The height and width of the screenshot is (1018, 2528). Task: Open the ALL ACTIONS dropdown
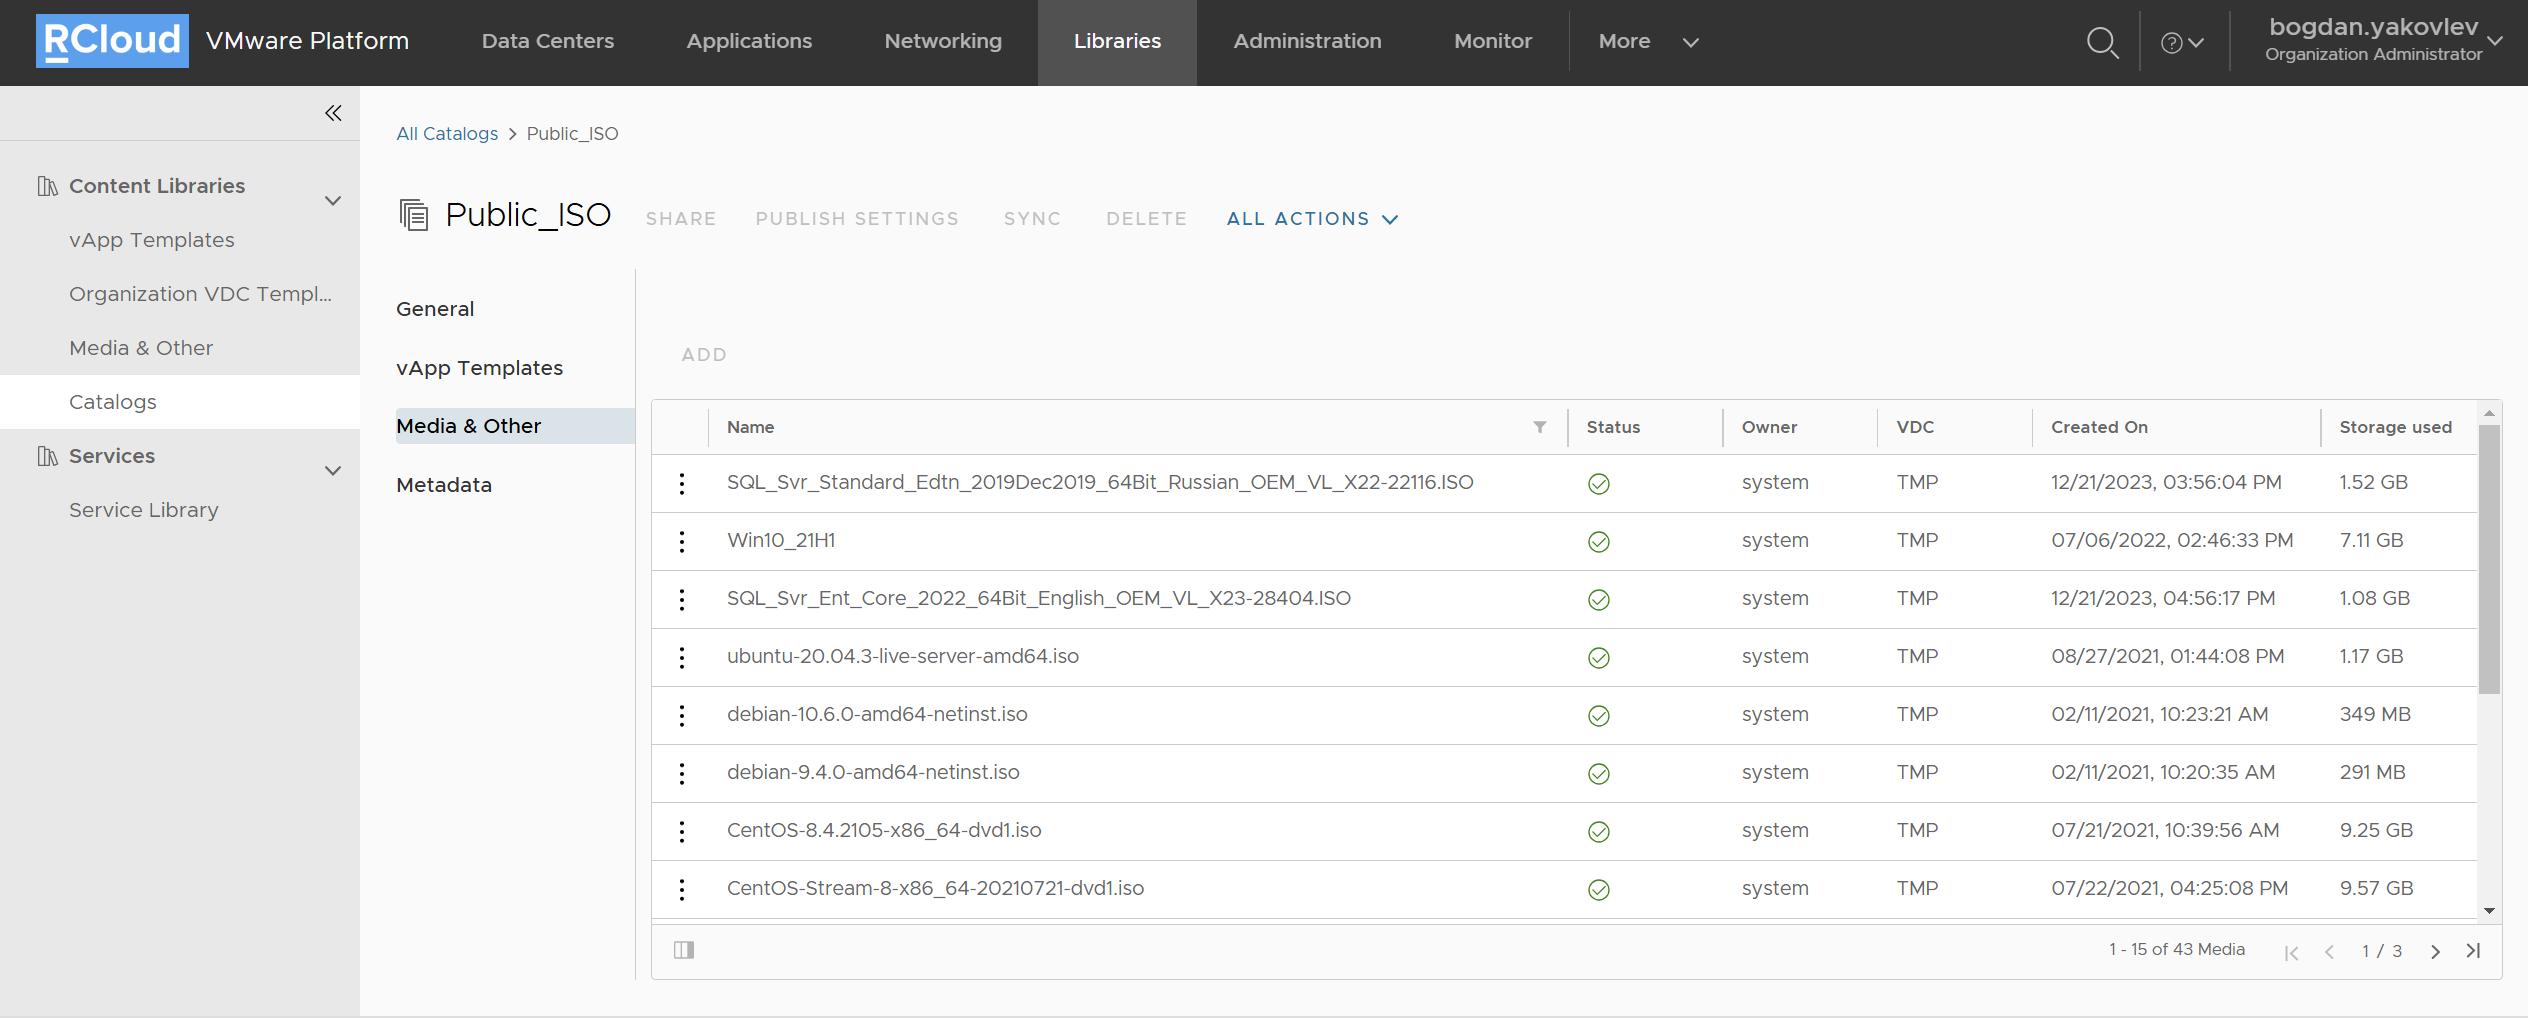(x=1312, y=219)
